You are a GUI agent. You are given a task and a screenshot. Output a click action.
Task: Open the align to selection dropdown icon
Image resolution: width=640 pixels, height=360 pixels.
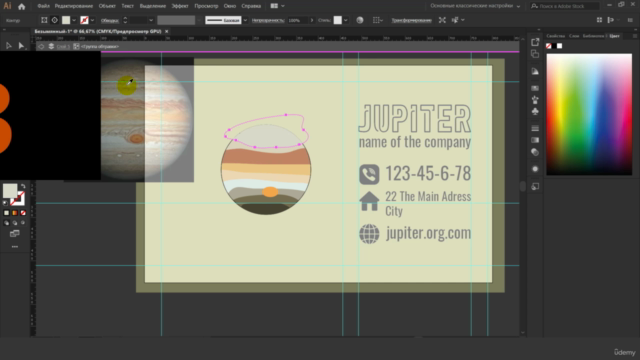pyautogui.click(x=378, y=20)
